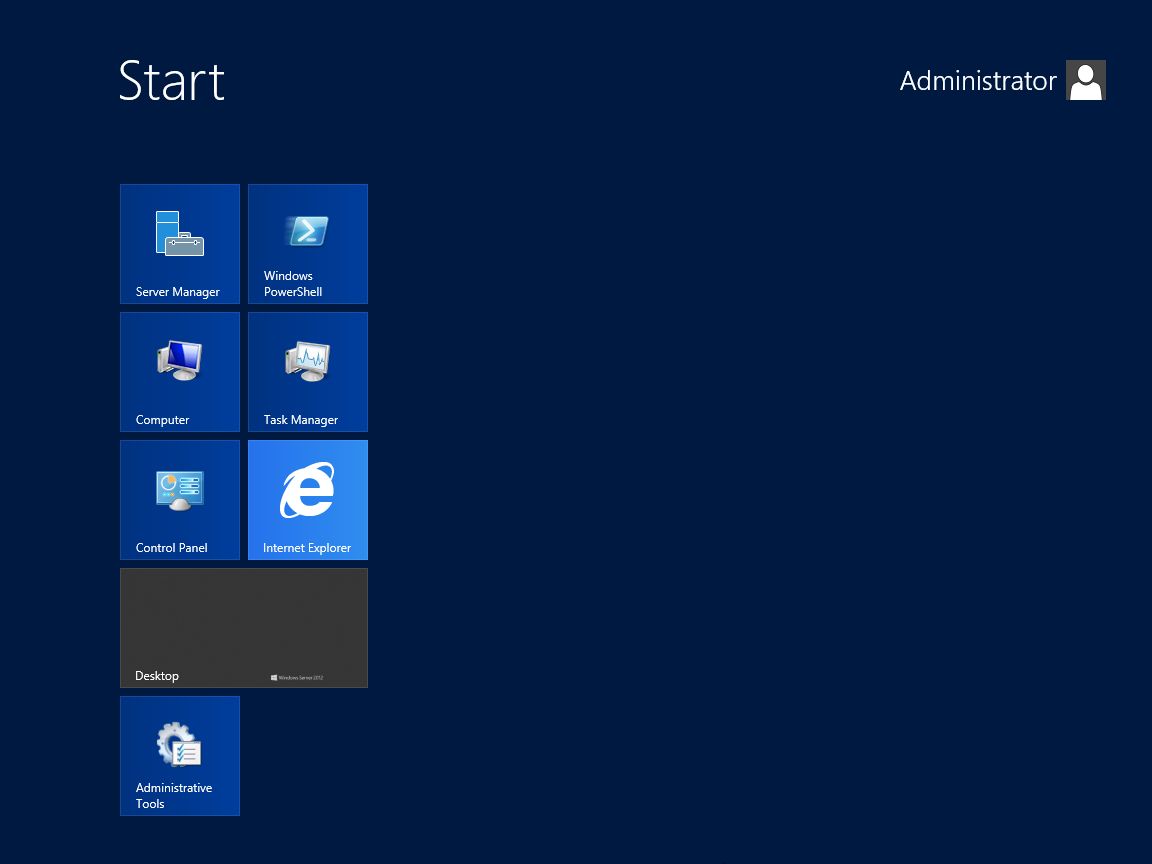Click the Windows PowerShell tile text
1152x864 pixels.
pyautogui.click(x=293, y=284)
